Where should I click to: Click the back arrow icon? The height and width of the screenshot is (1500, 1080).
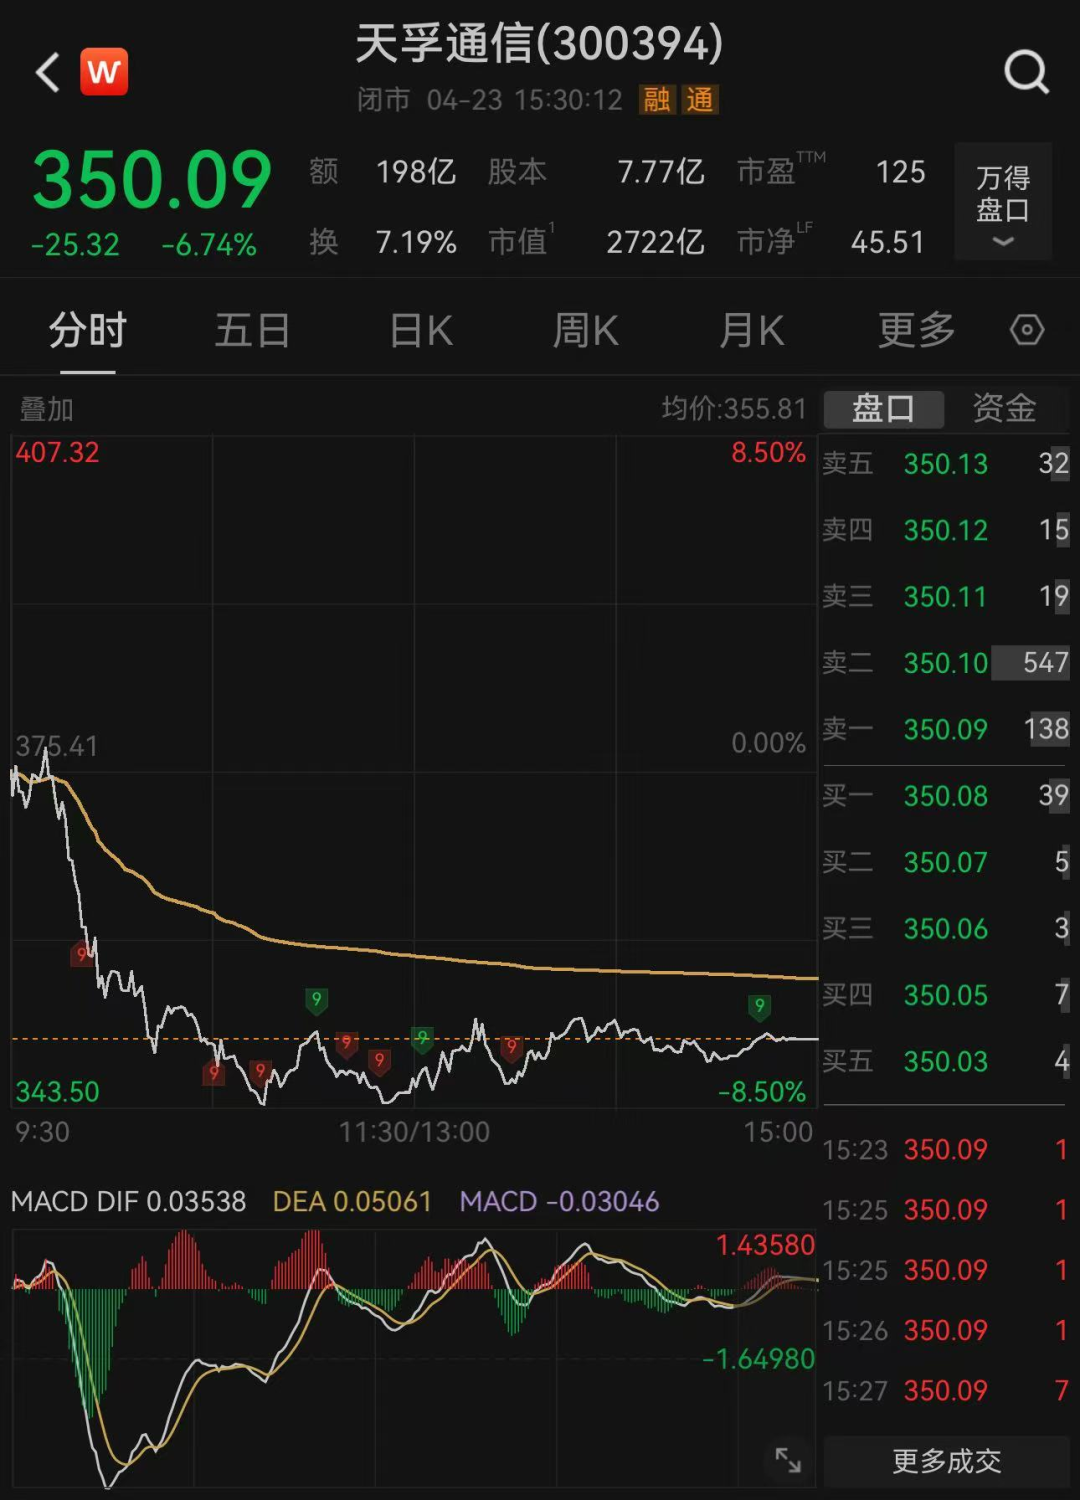click(45, 71)
